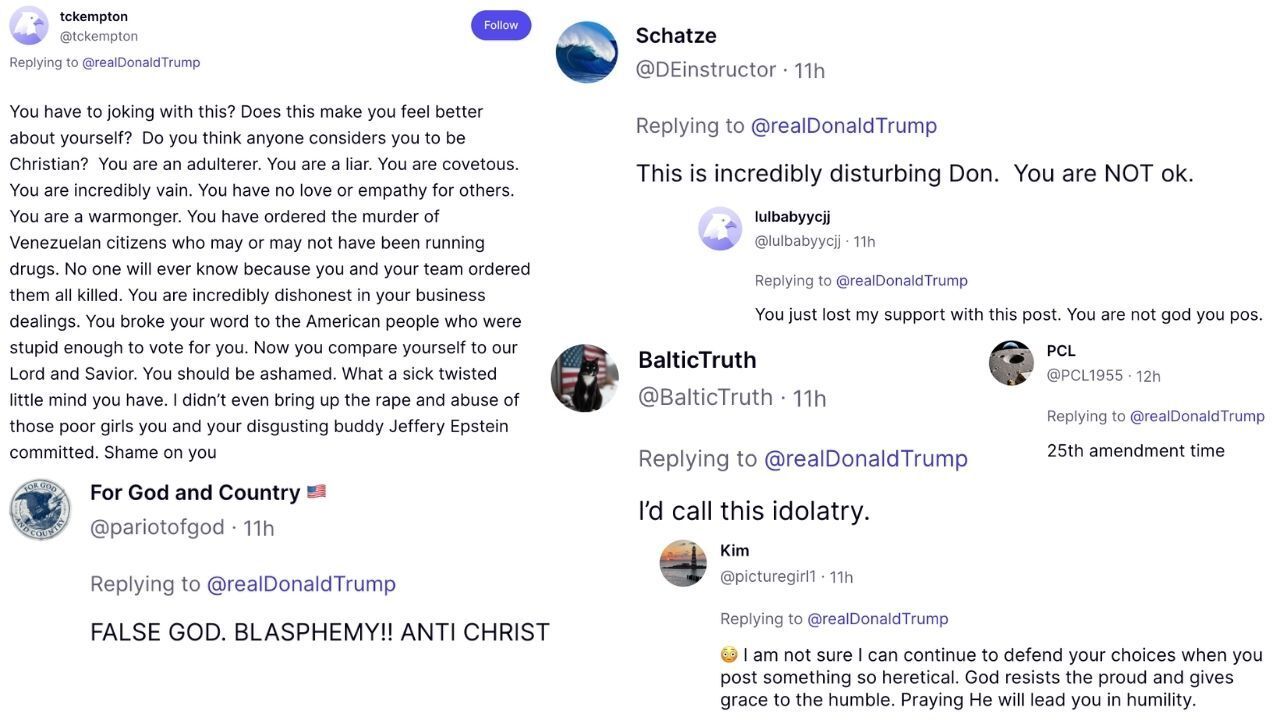Click @realDonaldTrump link in BalticTruth's reply

[865, 458]
